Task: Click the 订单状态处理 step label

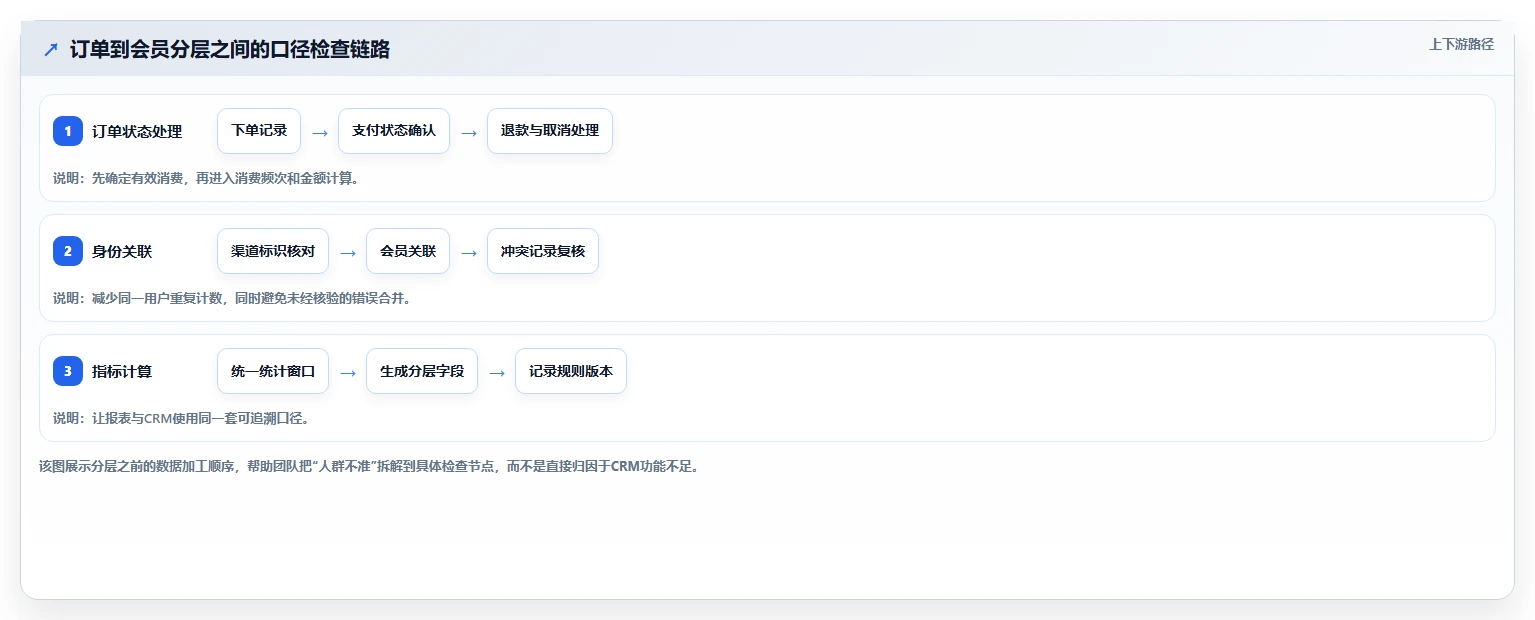Action: [137, 132]
